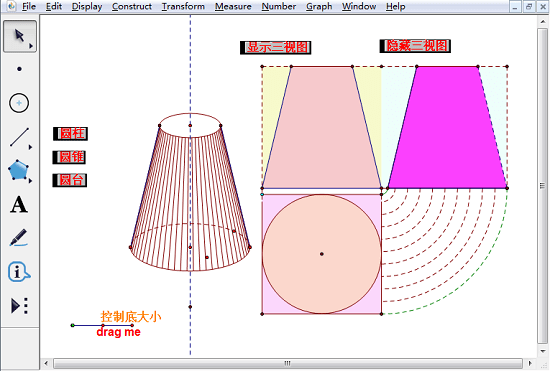This screenshot has height=371, width=550.
Task: Click the drag me slider endpoint
Action: pos(132,325)
